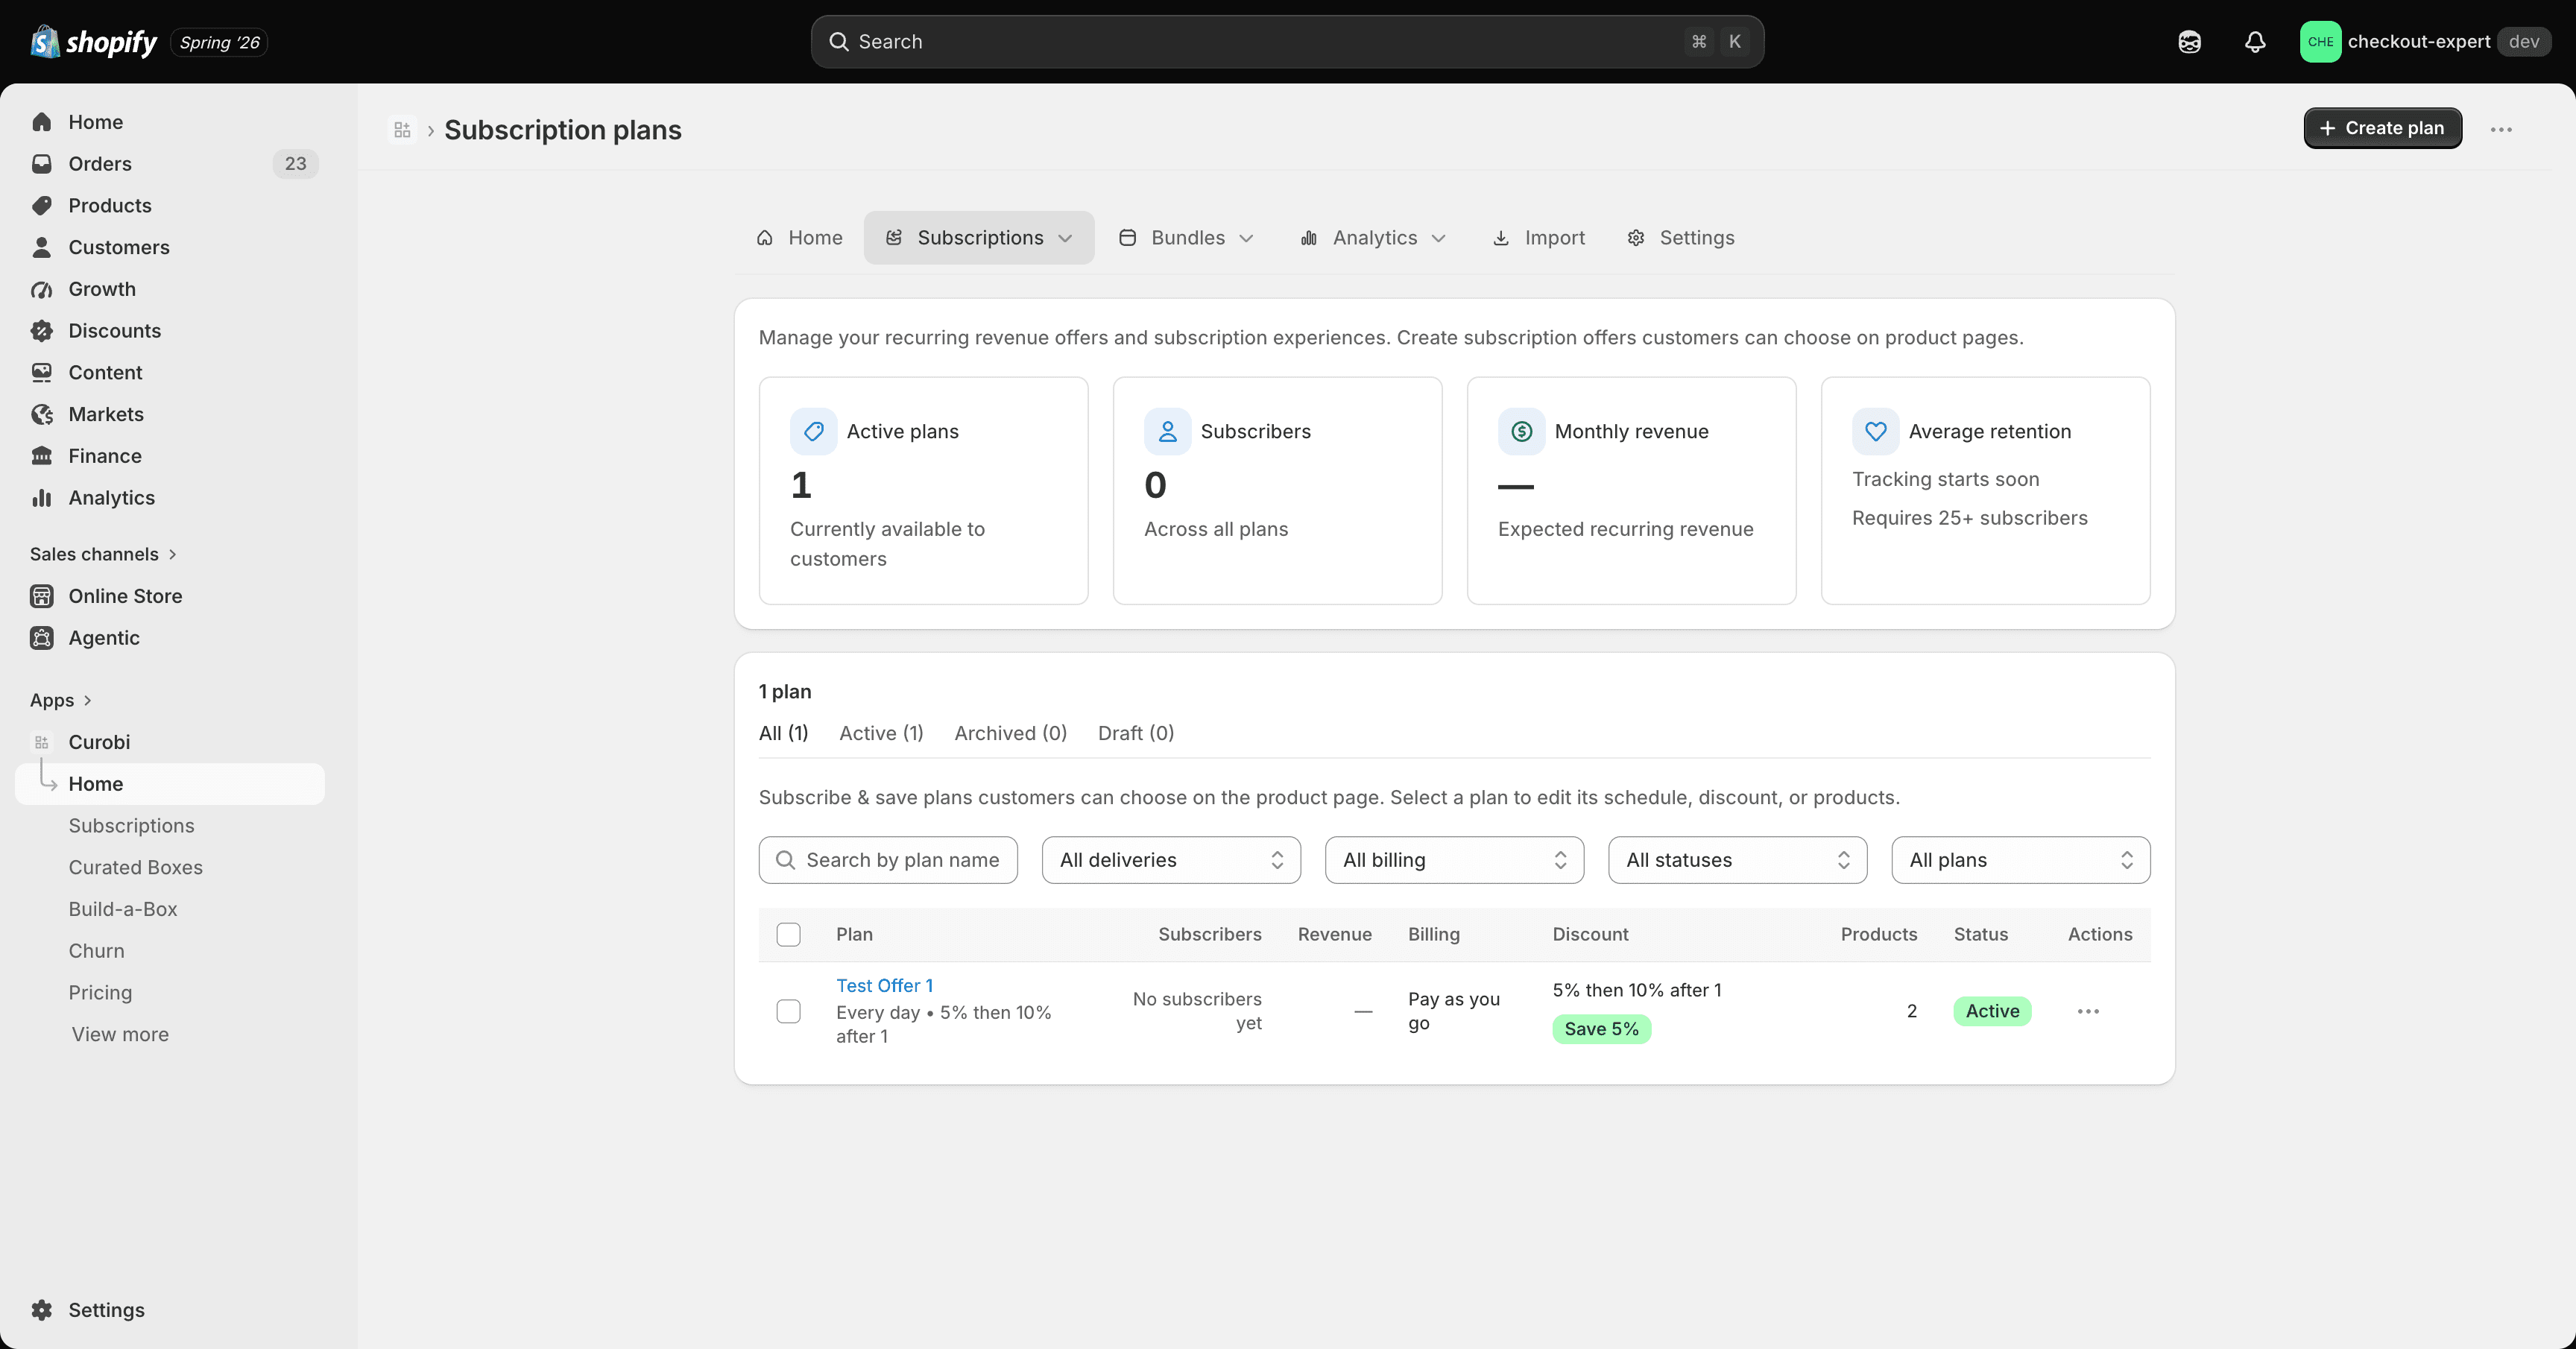Image resolution: width=2576 pixels, height=1349 pixels.
Task: Click the Discounts badge icon
Action: [x=42, y=331]
